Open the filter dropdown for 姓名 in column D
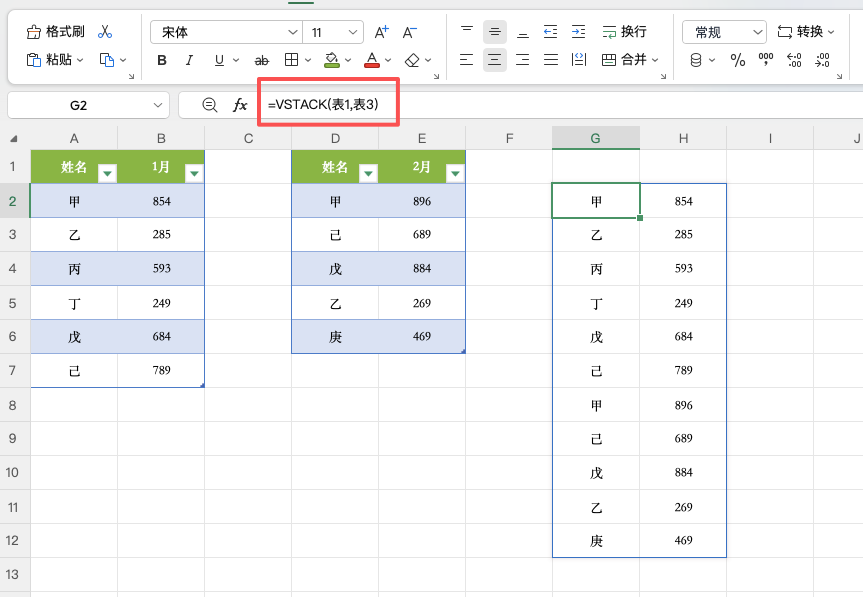This screenshot has width=863, height=597. (x=368, y=174)
